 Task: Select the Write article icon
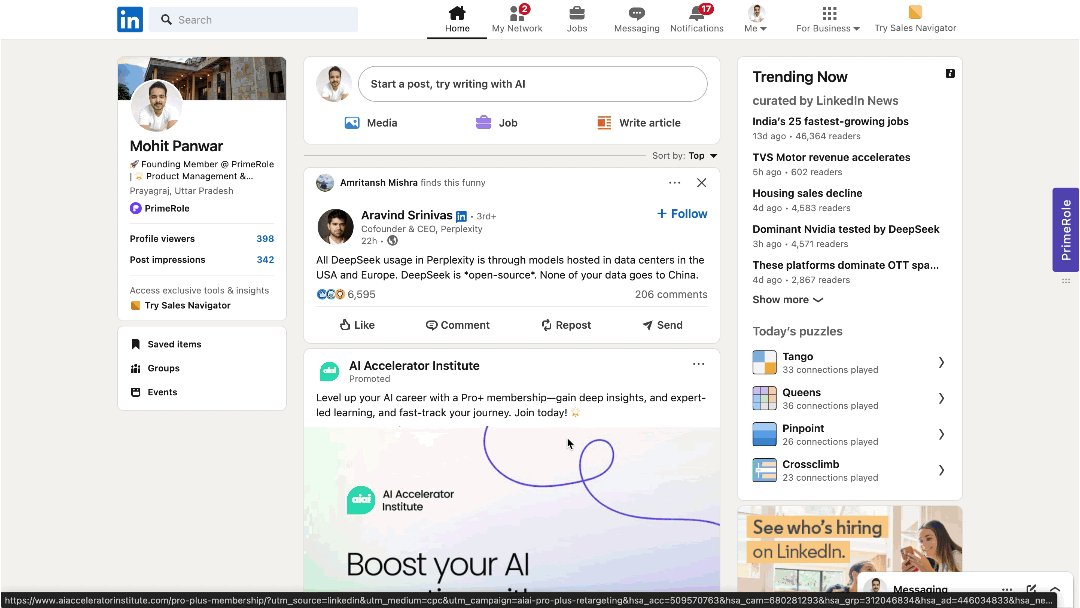tap(604, 122)
